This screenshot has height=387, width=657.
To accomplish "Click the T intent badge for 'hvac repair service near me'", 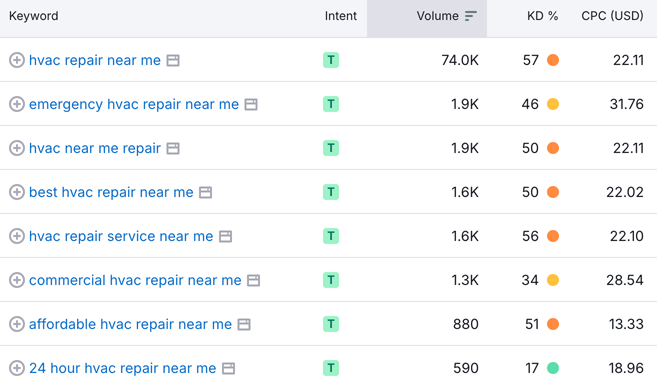I will click(x=331, y=236).
